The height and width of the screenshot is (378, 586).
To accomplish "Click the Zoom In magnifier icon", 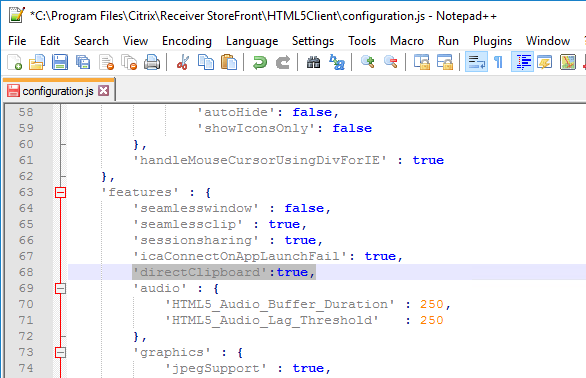I will 368,62.
